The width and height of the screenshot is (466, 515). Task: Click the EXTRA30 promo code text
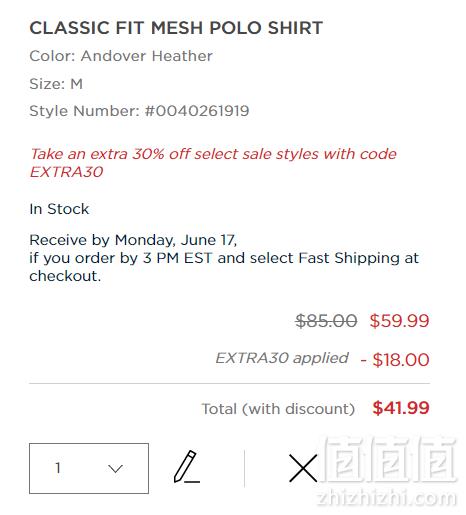tap(66, 172)
